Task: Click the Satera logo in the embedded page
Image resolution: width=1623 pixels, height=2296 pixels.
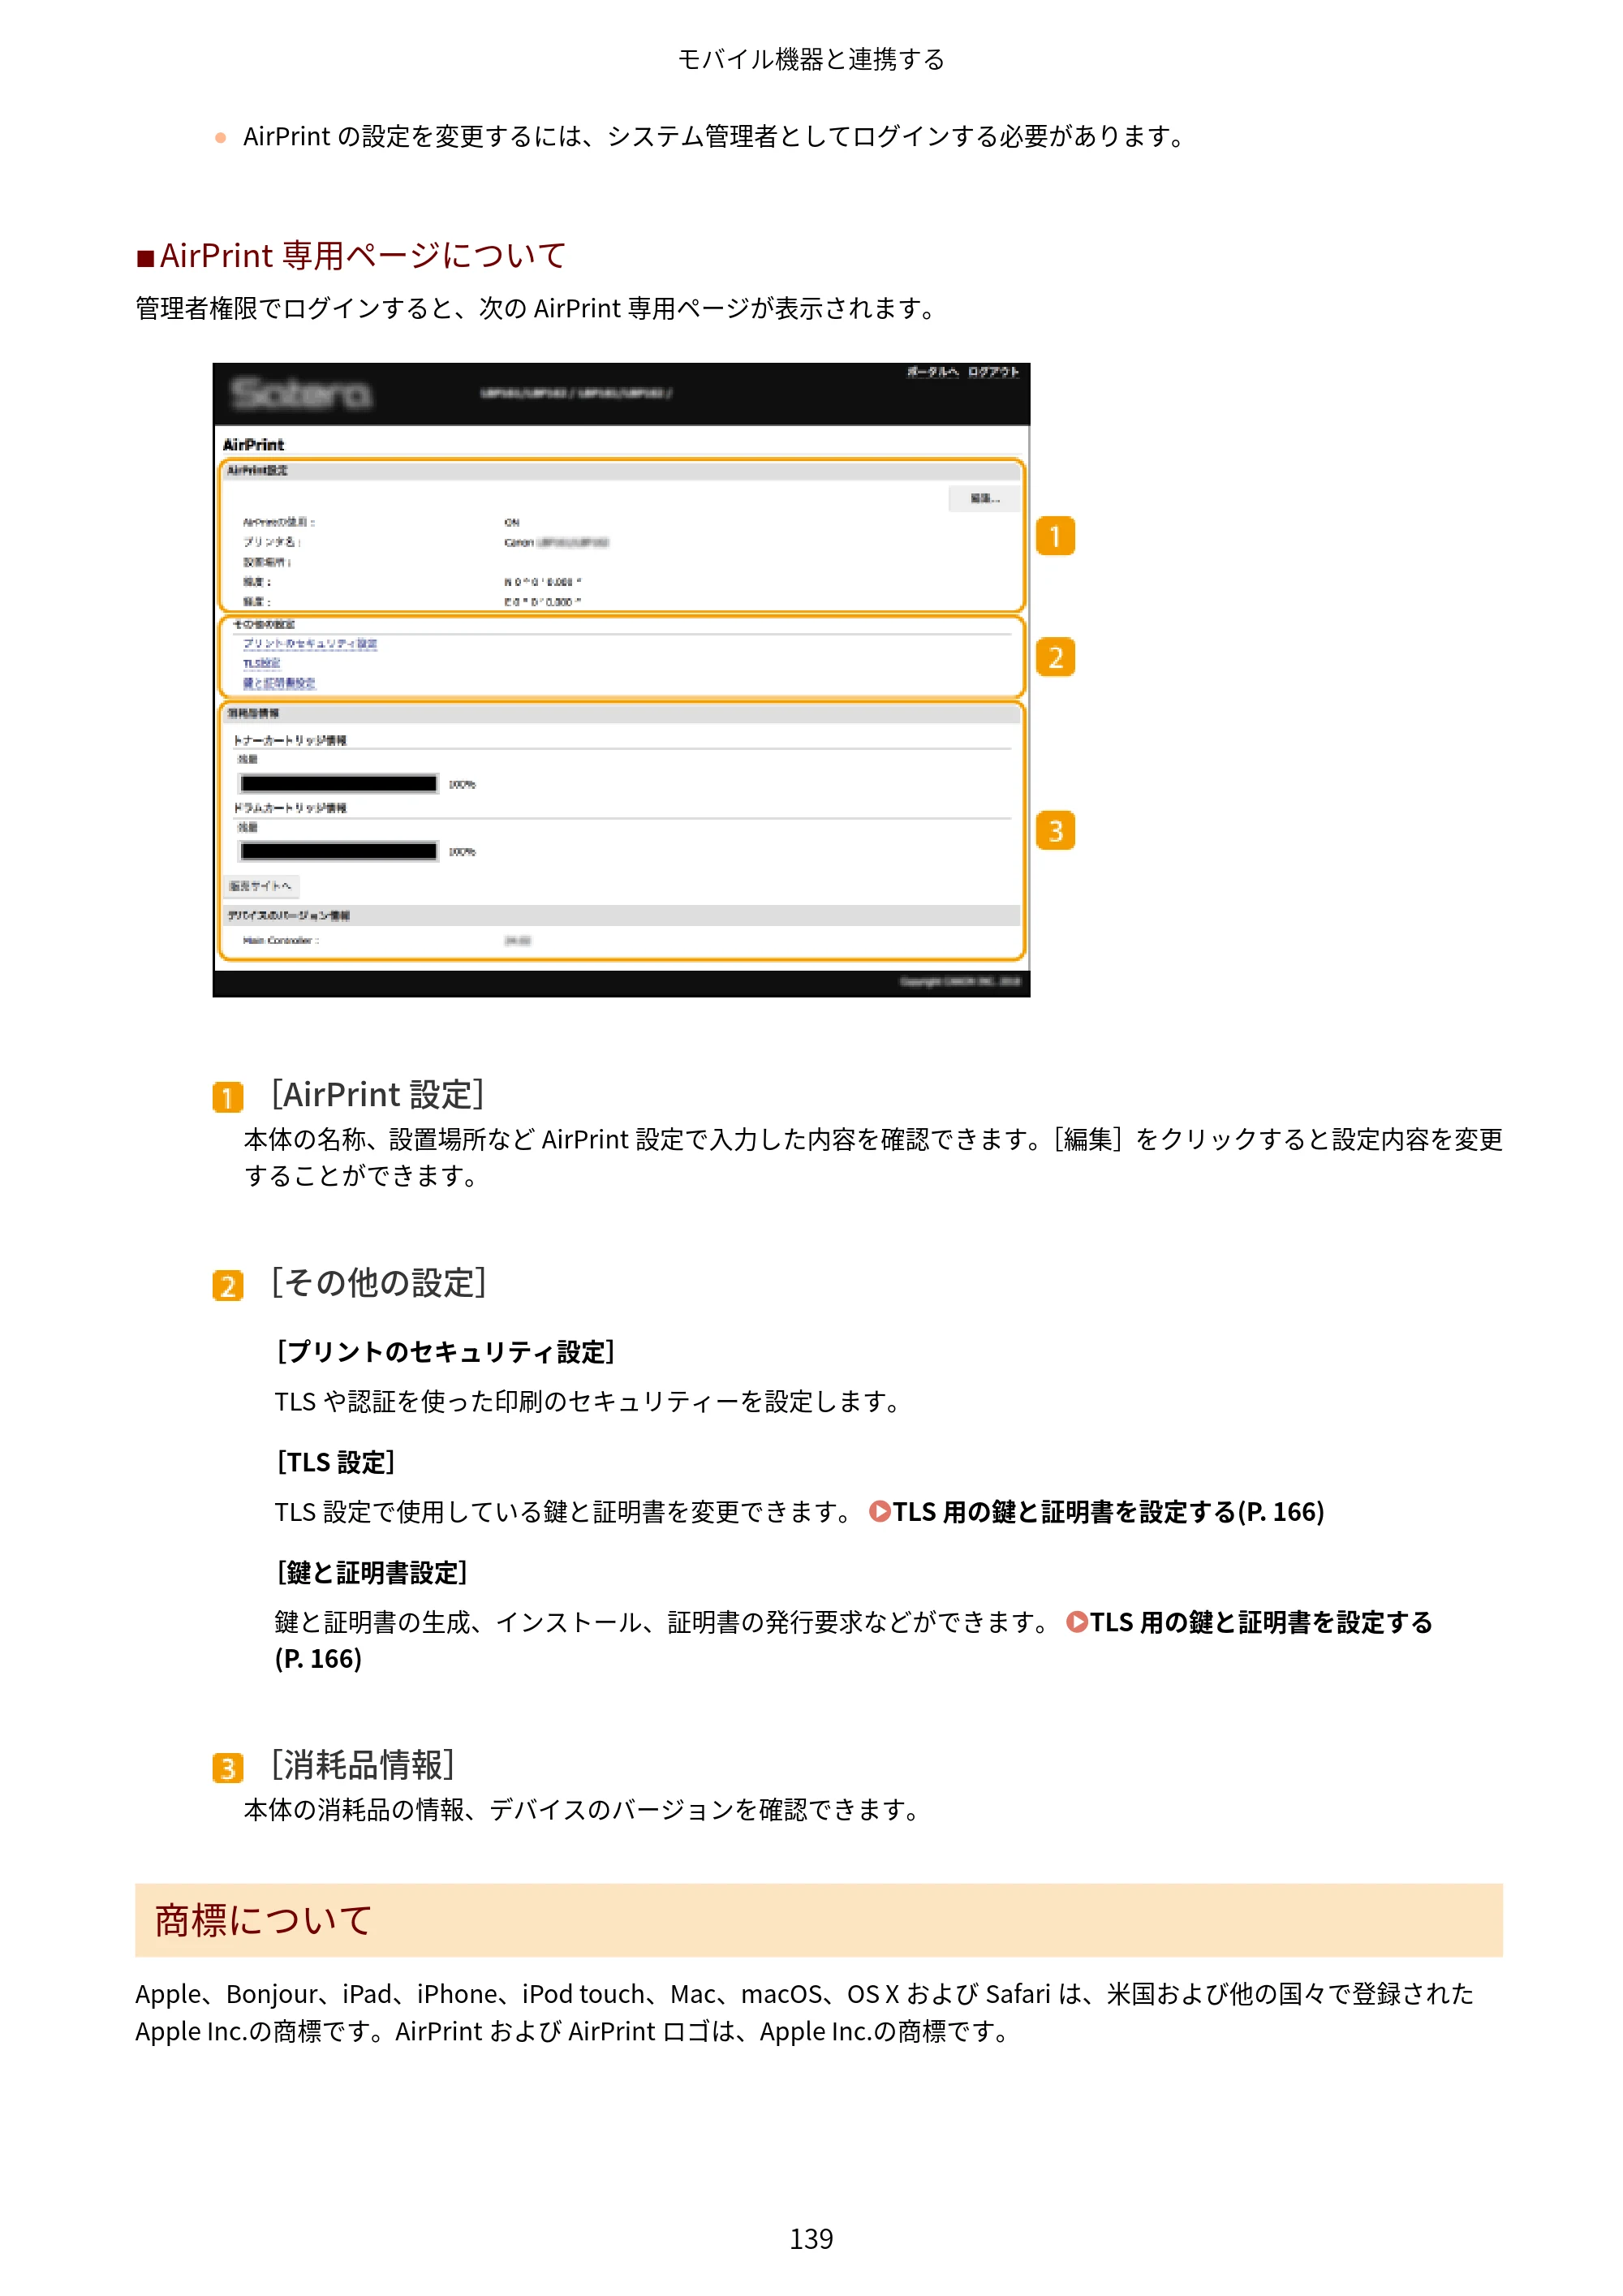Action: click(301, 394)
